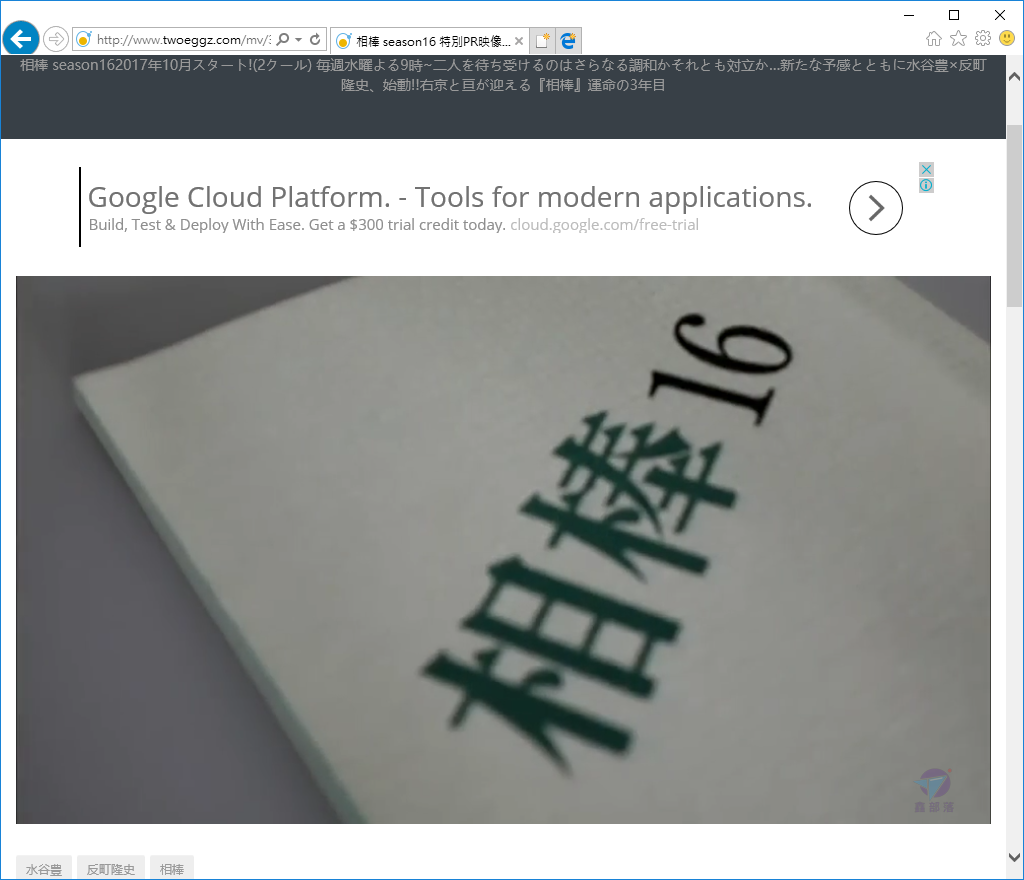Expand the address bar autocomplete dropdown arrow
Viewport: 1024px width, 880px height.
tap(298, 39)
